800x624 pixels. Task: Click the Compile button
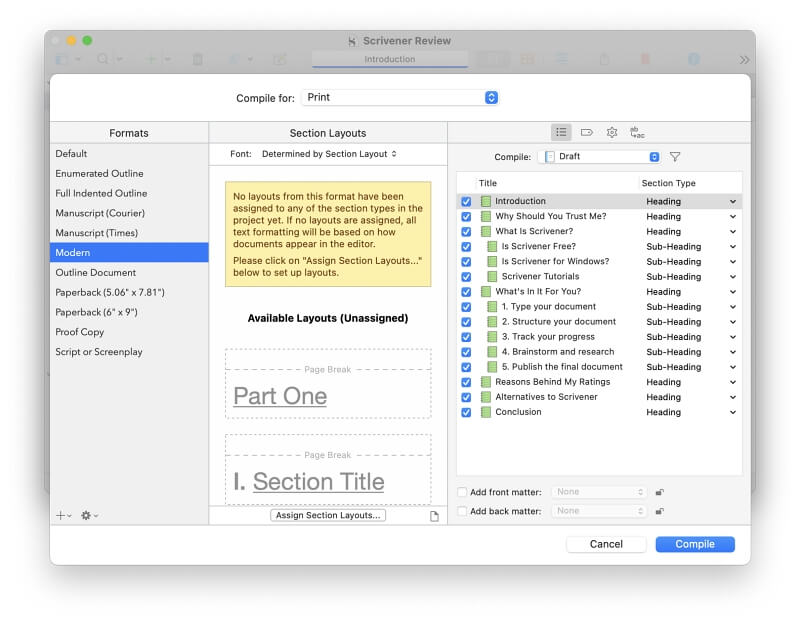(695, 544)
